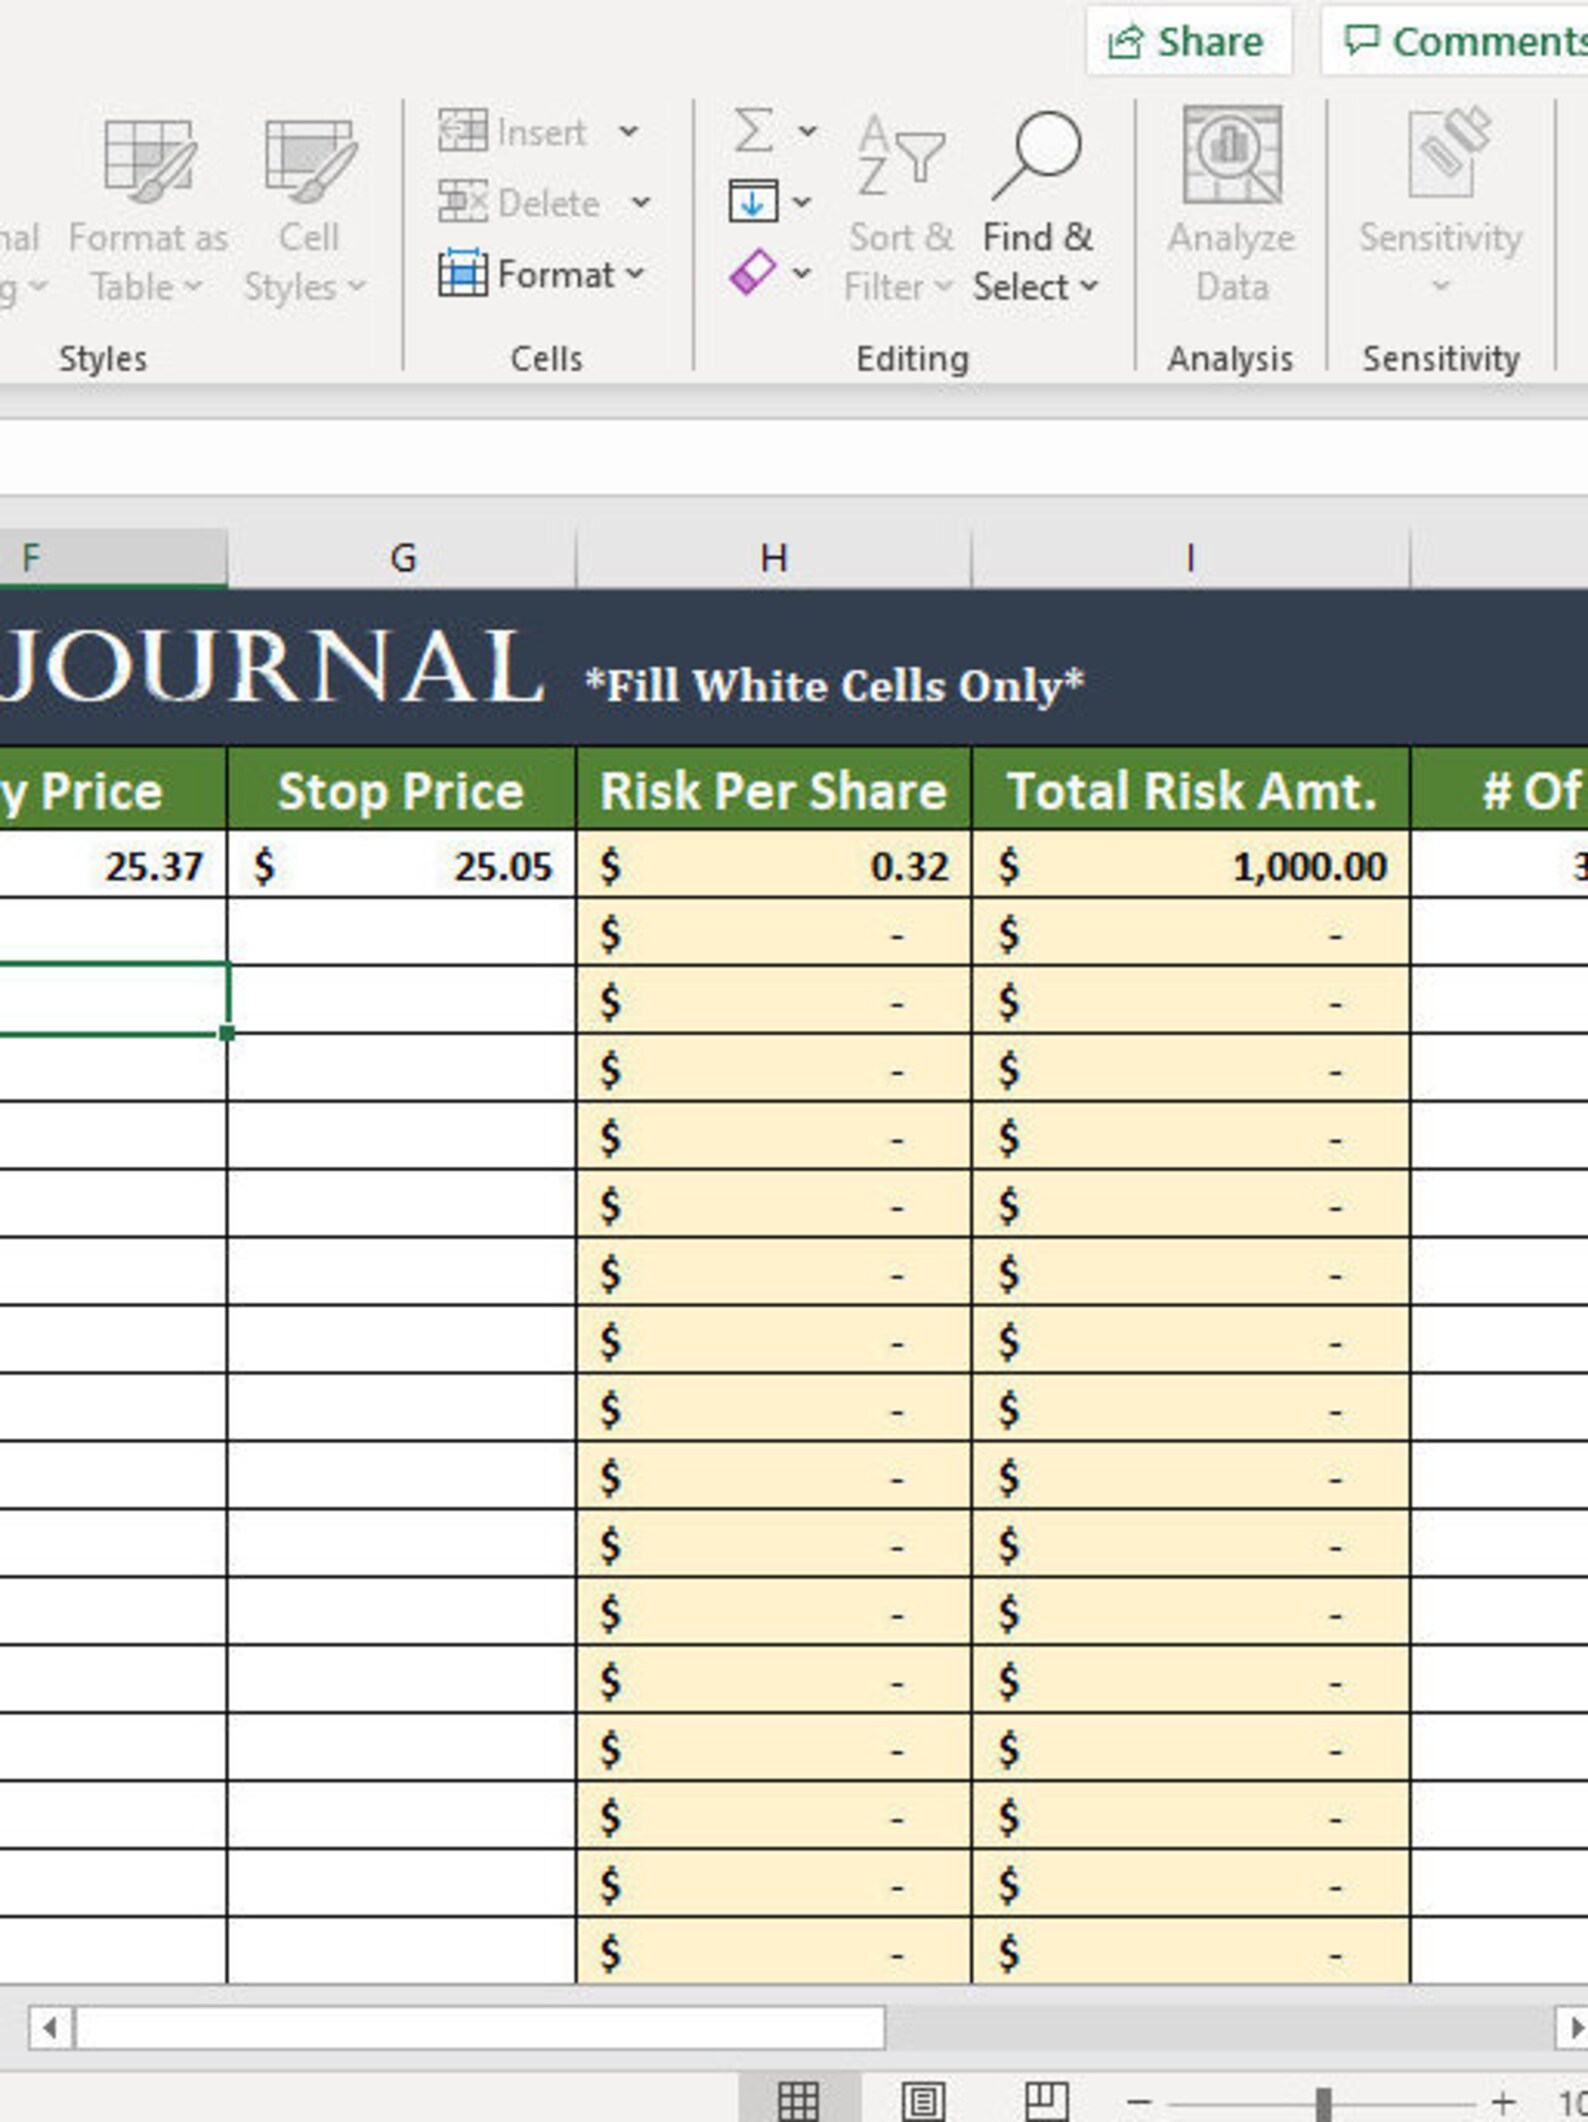This screenshot has height=2122, width=1588.
Task: Click the Risk Per Share header cell
Action: pos(773,790)
